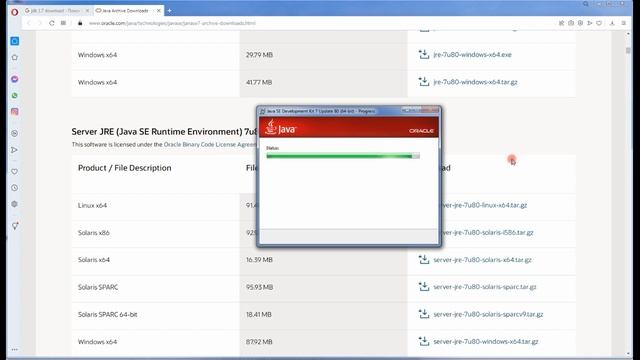Image resolution: width=640 pixels, height=360 pixels.
Task: Open the sidebar Speed Dial house icon
Action: (15, 58)
